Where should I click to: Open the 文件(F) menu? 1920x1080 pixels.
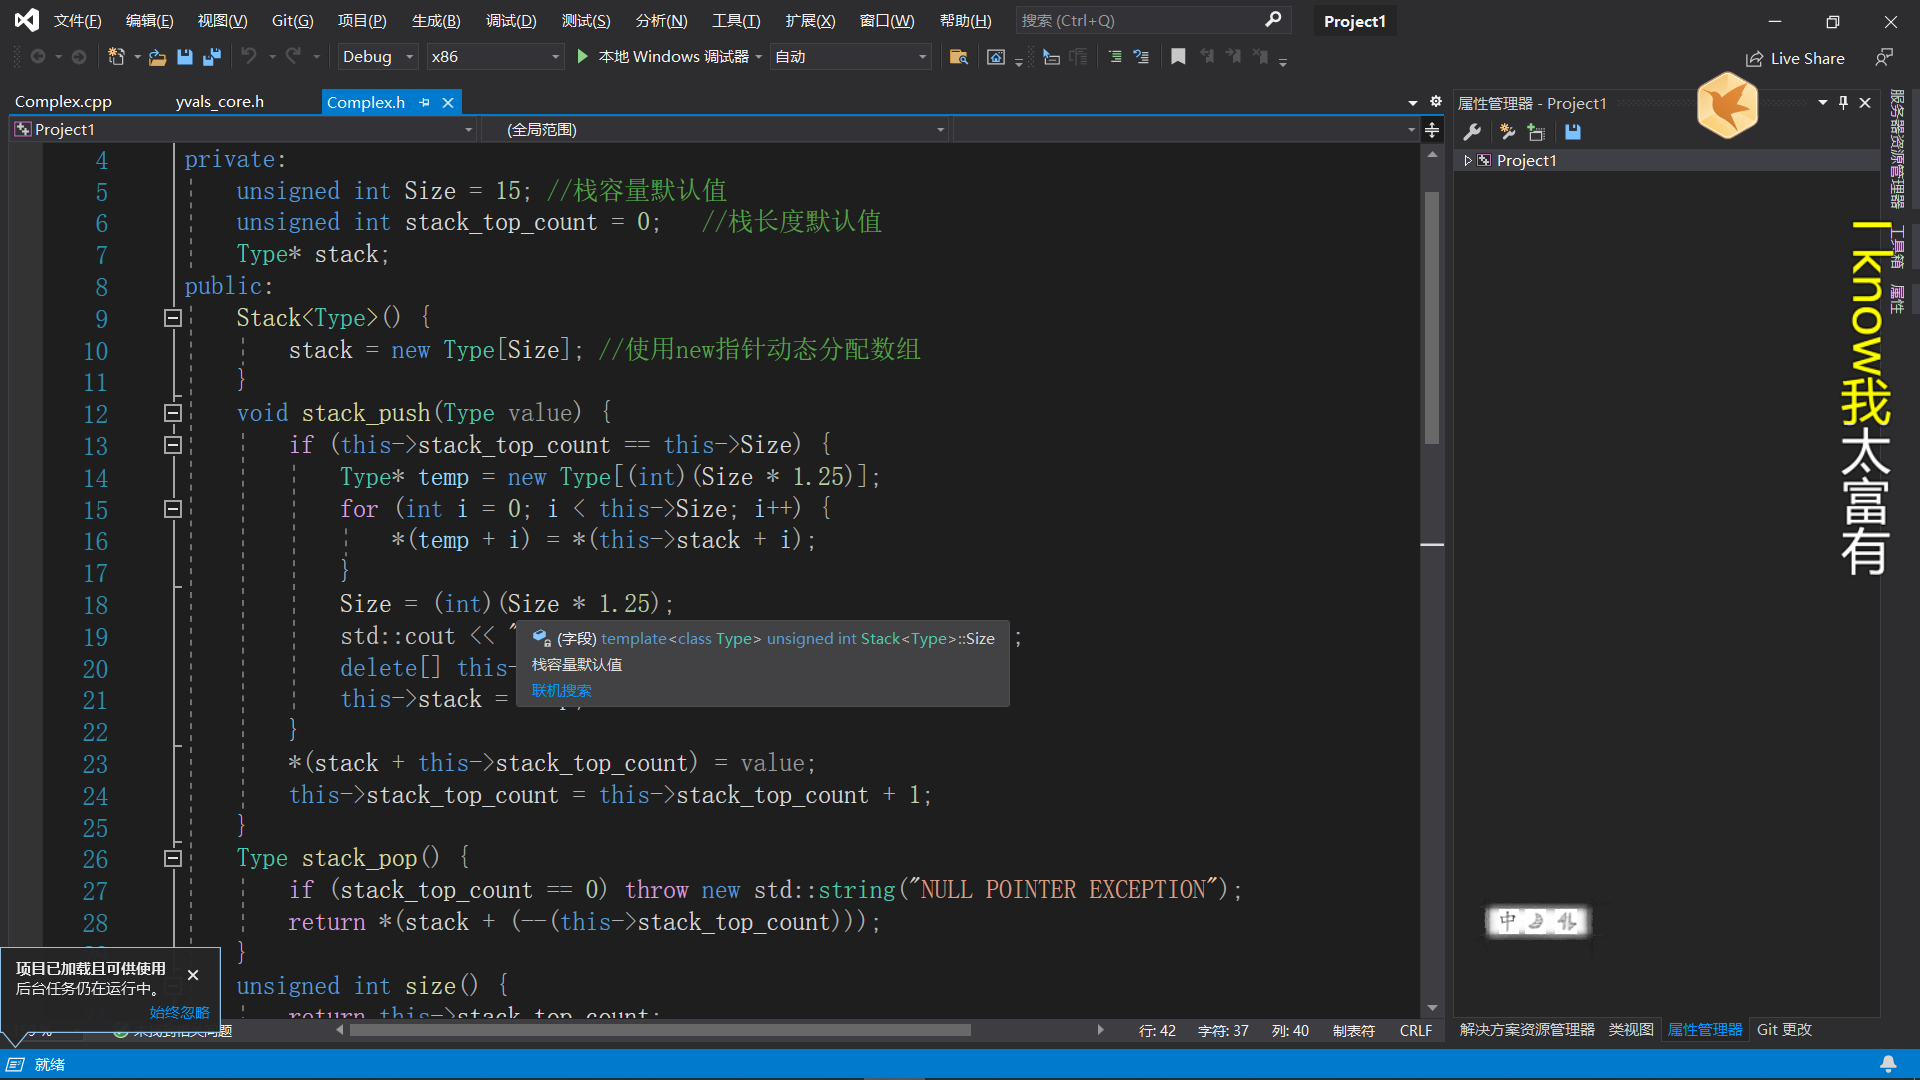(x=77, y=20)
